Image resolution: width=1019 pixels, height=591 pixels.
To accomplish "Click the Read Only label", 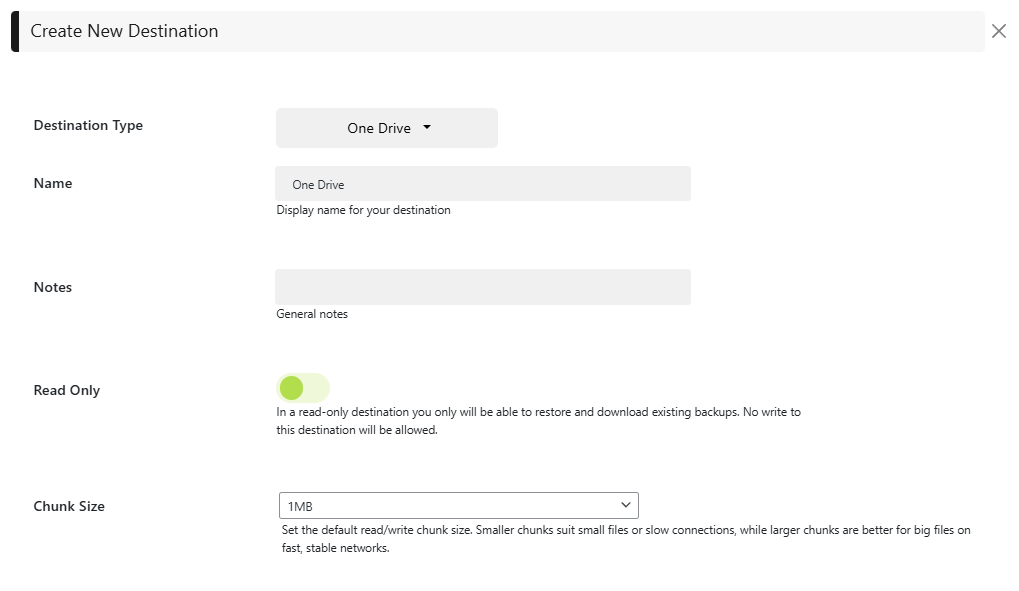I will point(67,390).
